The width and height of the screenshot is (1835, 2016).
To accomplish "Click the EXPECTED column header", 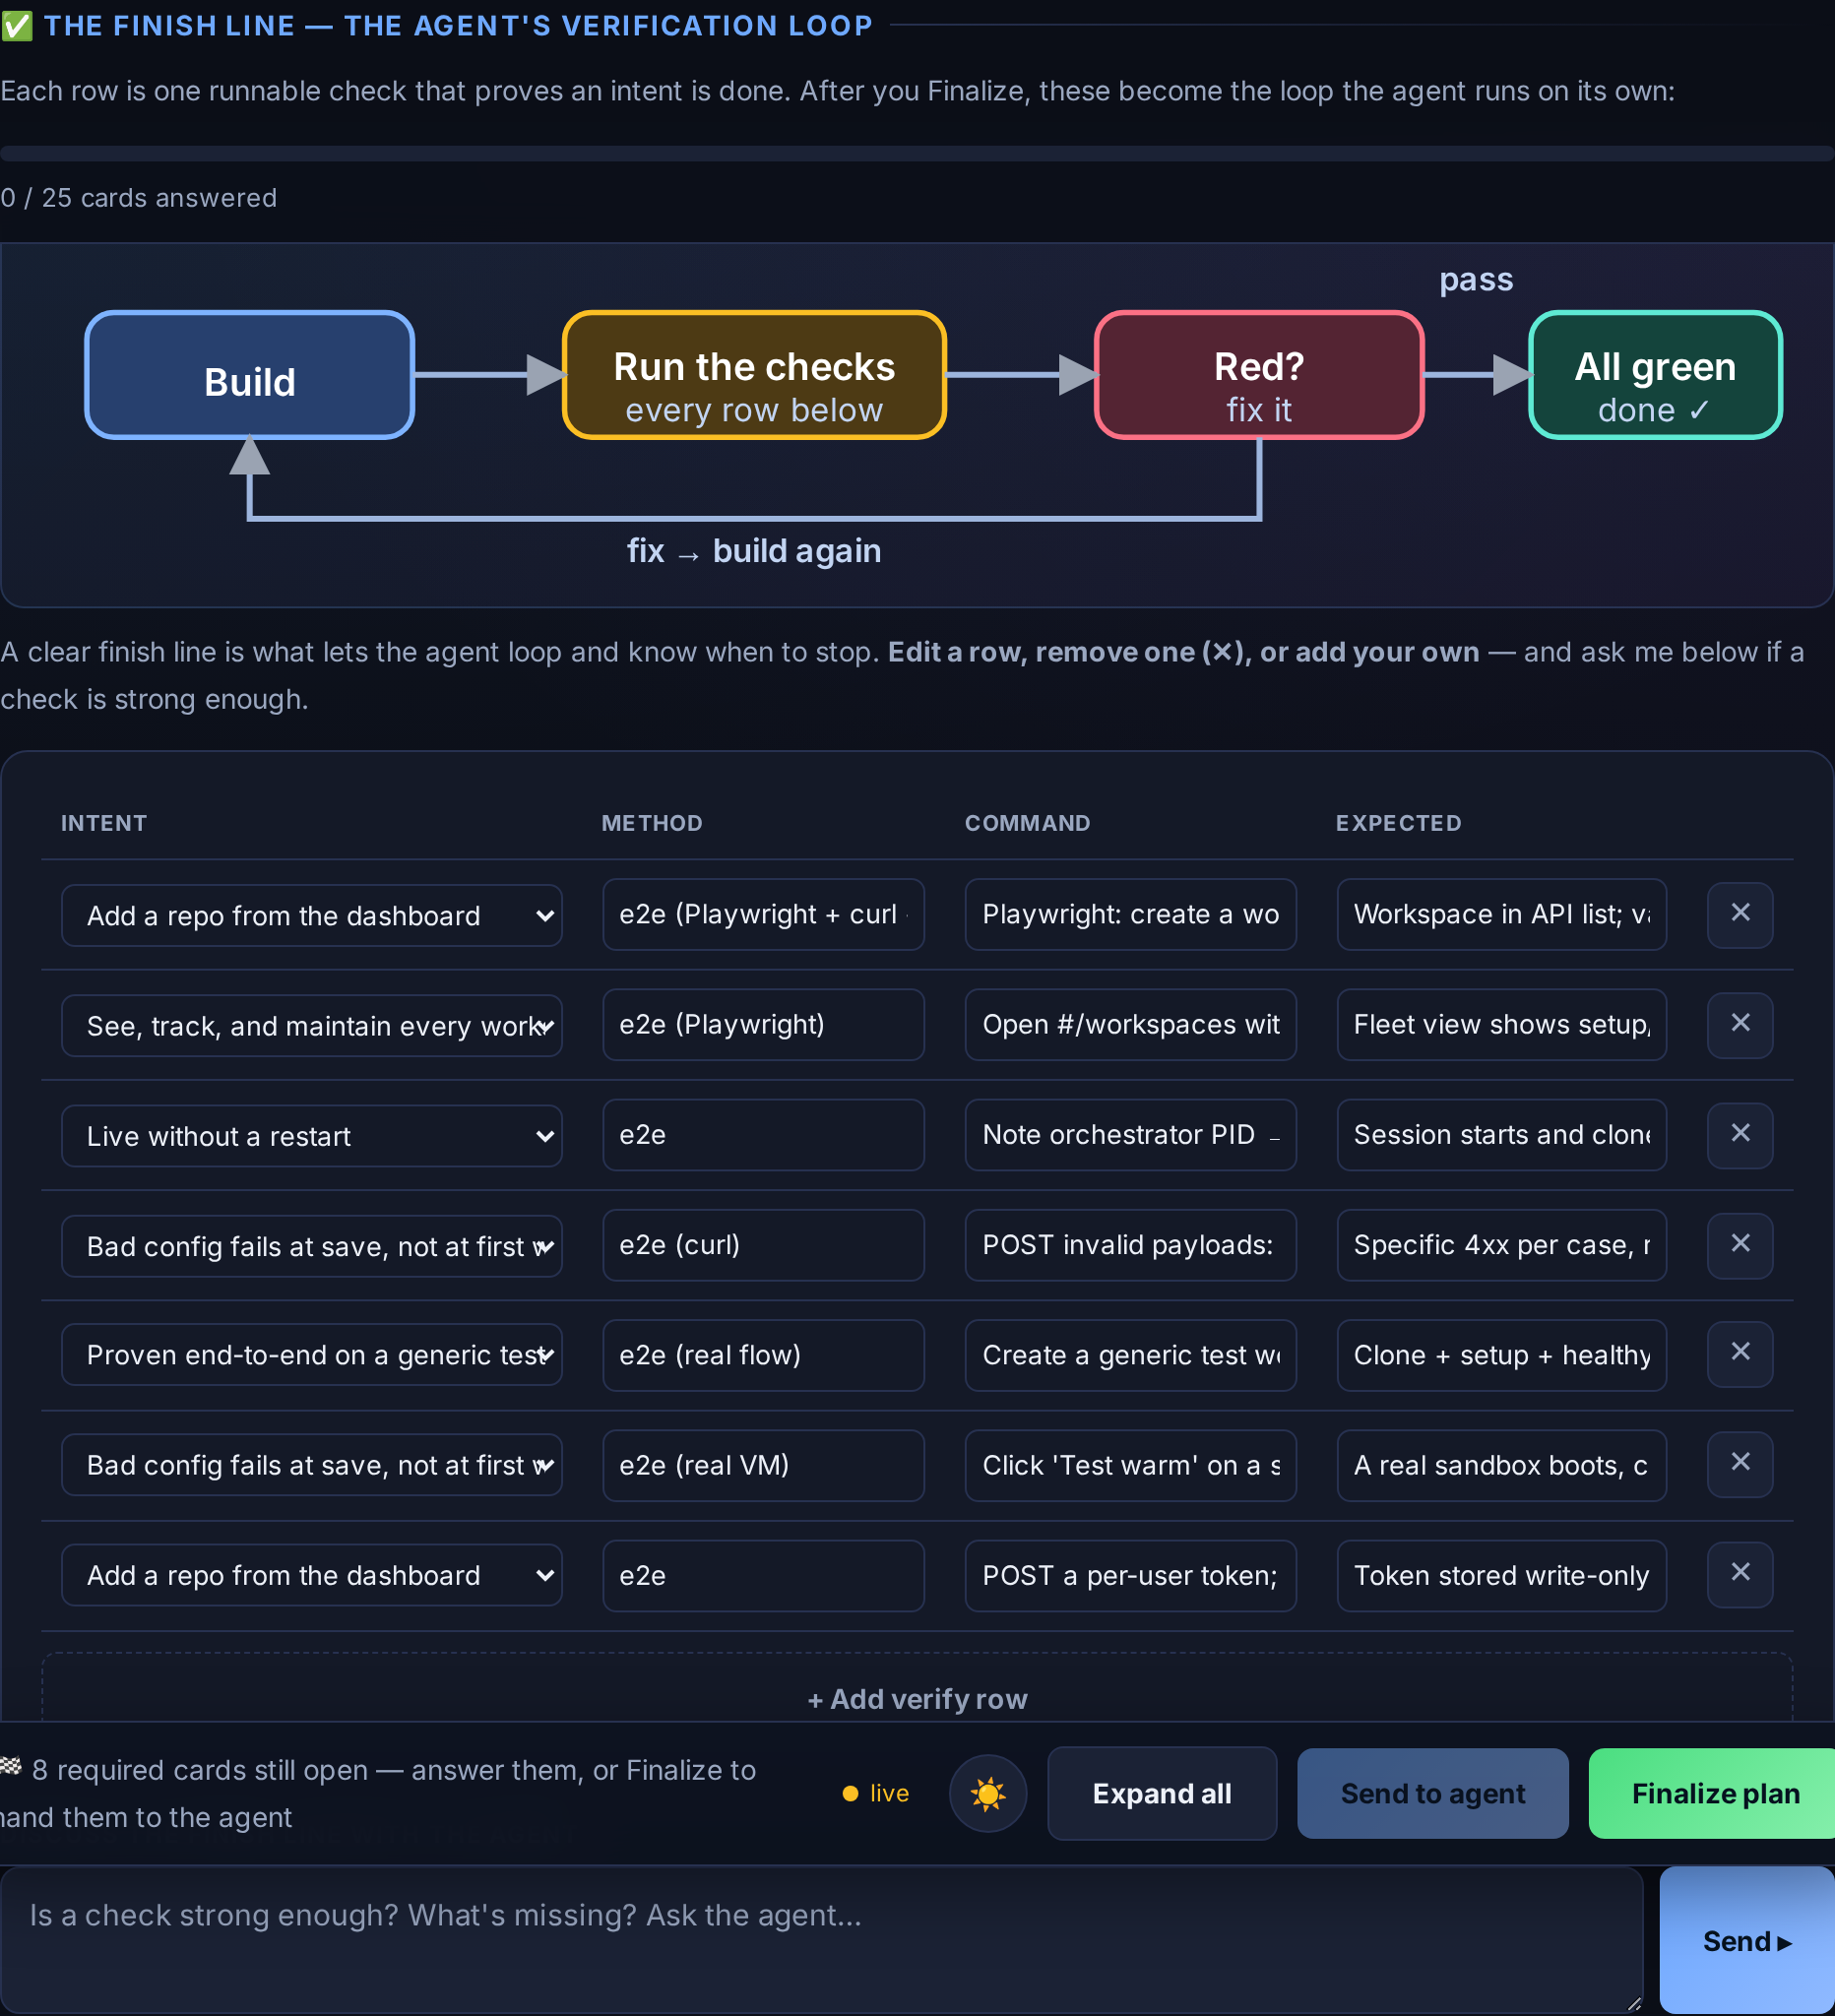I will 1398,823.
